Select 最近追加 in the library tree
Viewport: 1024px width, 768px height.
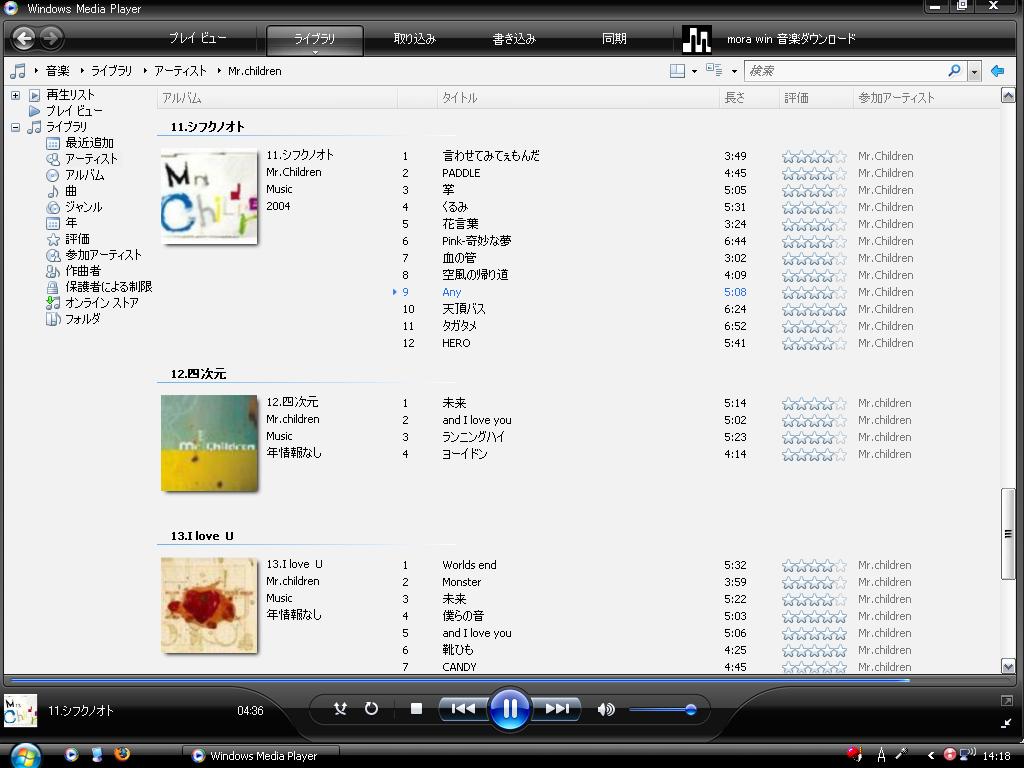point(89,143)
